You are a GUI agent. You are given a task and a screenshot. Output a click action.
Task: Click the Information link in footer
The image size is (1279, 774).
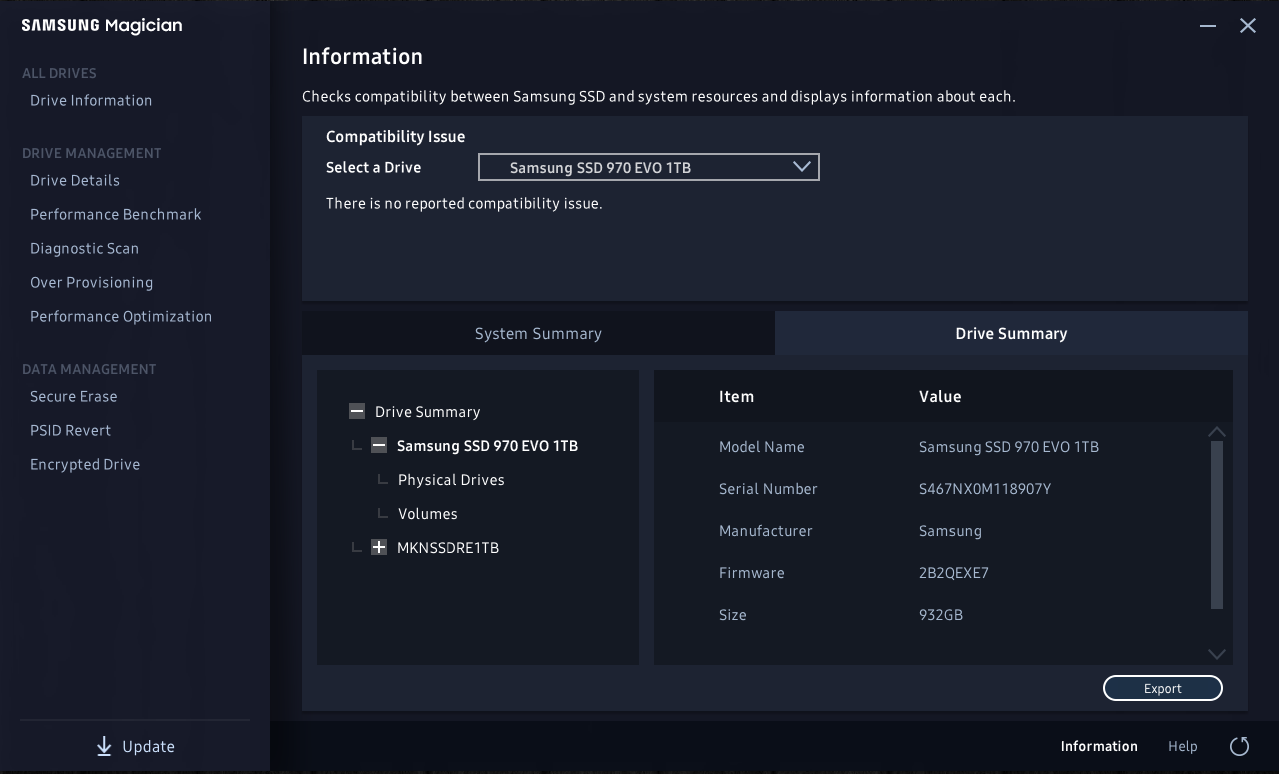tap(1099, 746)
